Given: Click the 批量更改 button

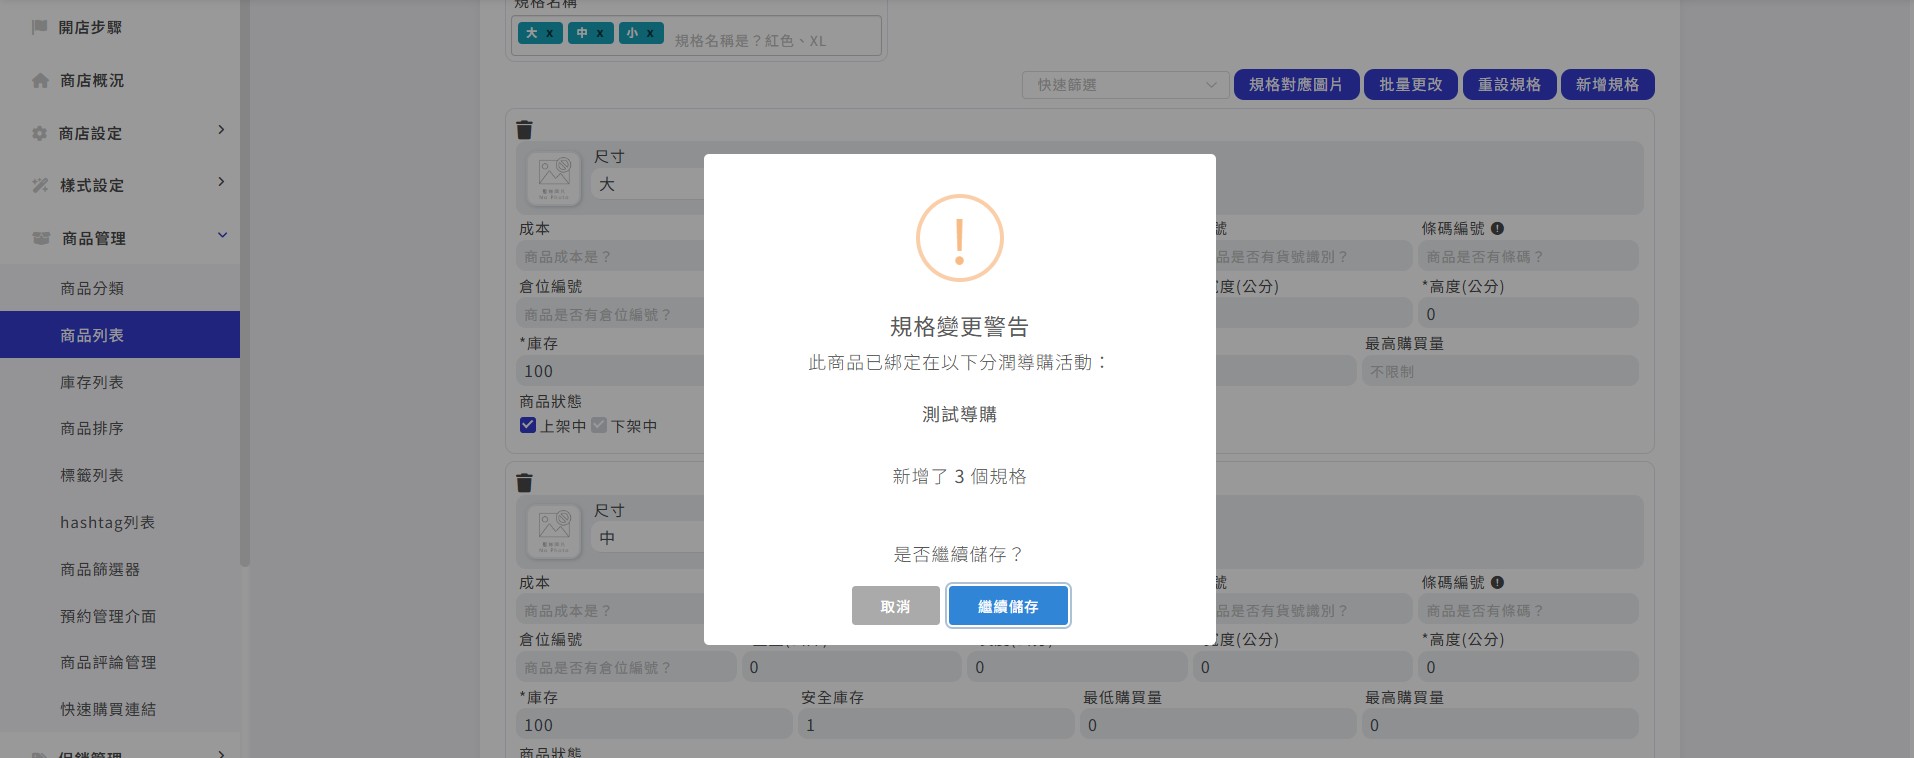Looking at the screenshot, I should point(1411,85).
